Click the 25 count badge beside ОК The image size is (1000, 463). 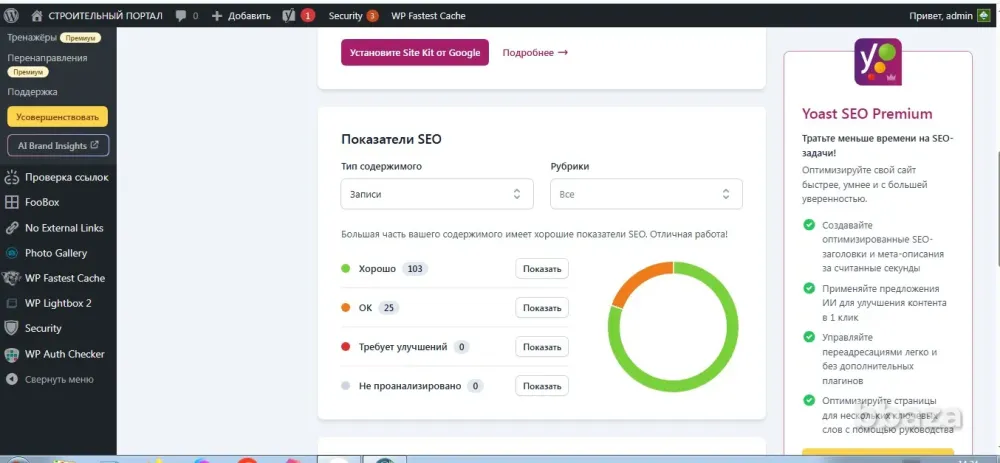coord(388,308)
